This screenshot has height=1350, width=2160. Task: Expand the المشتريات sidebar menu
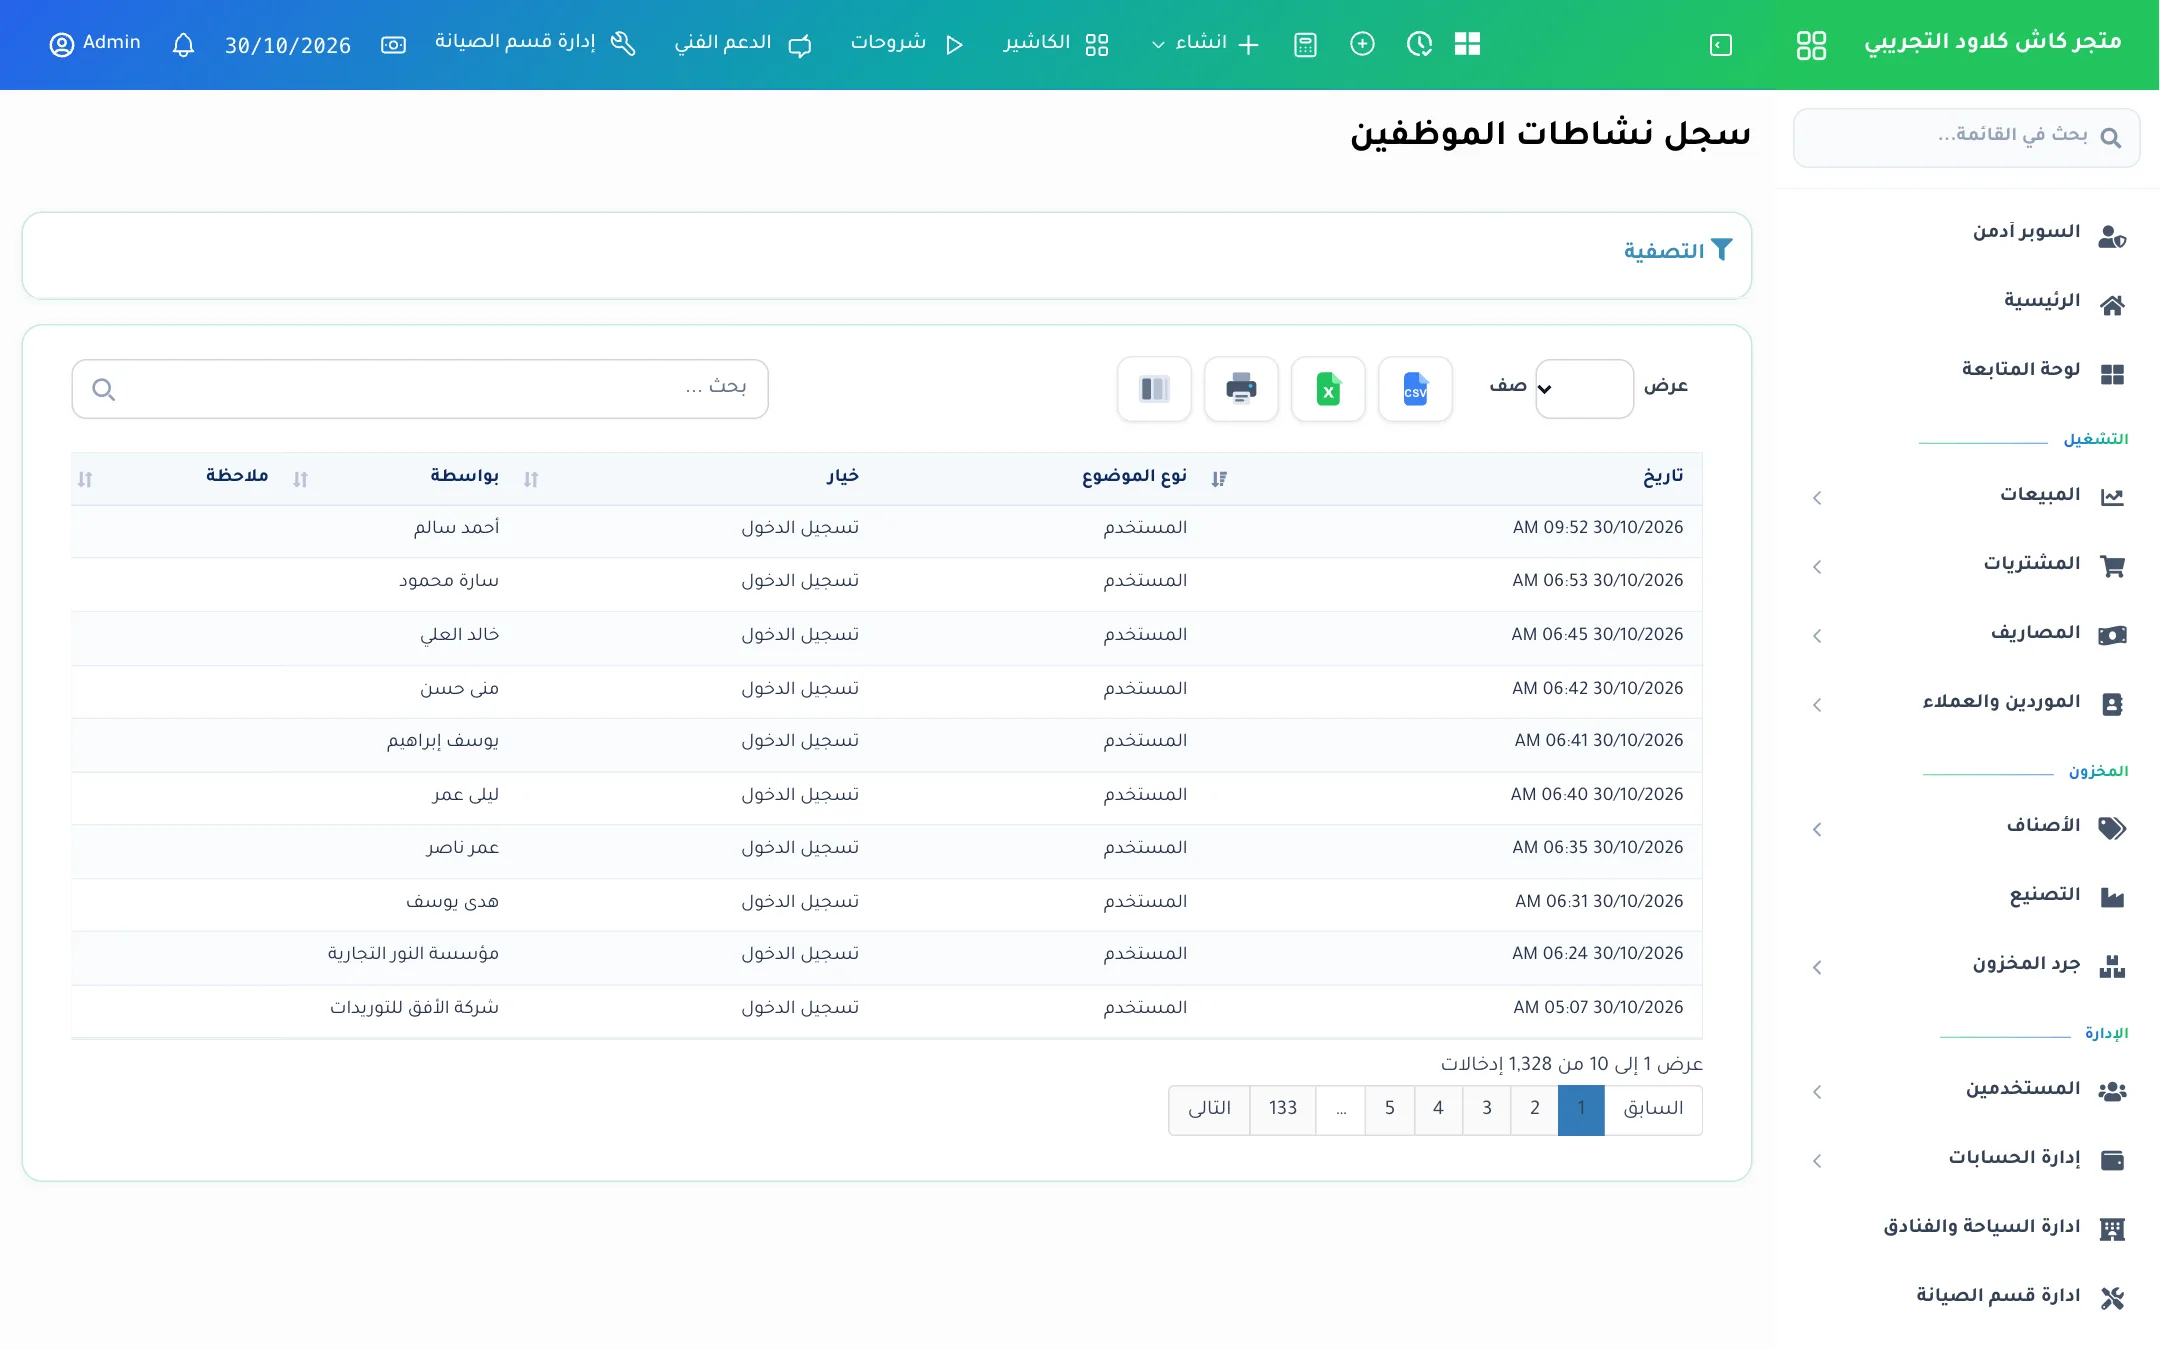coord(1966,565)
